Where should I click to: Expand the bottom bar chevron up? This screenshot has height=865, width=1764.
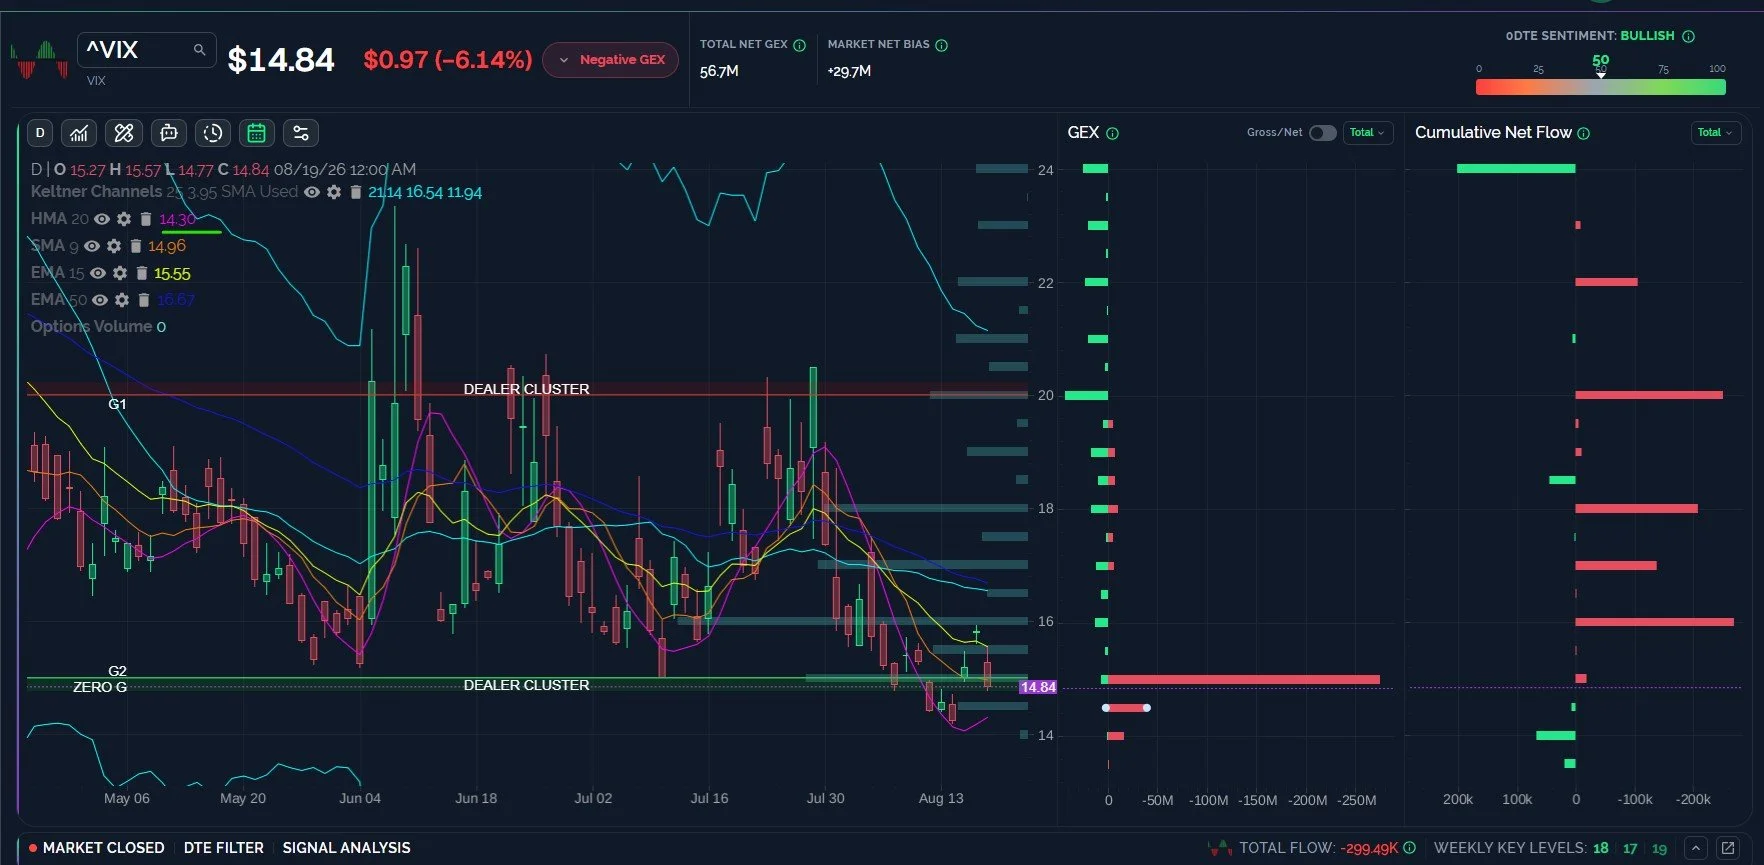pos(1696,848)
